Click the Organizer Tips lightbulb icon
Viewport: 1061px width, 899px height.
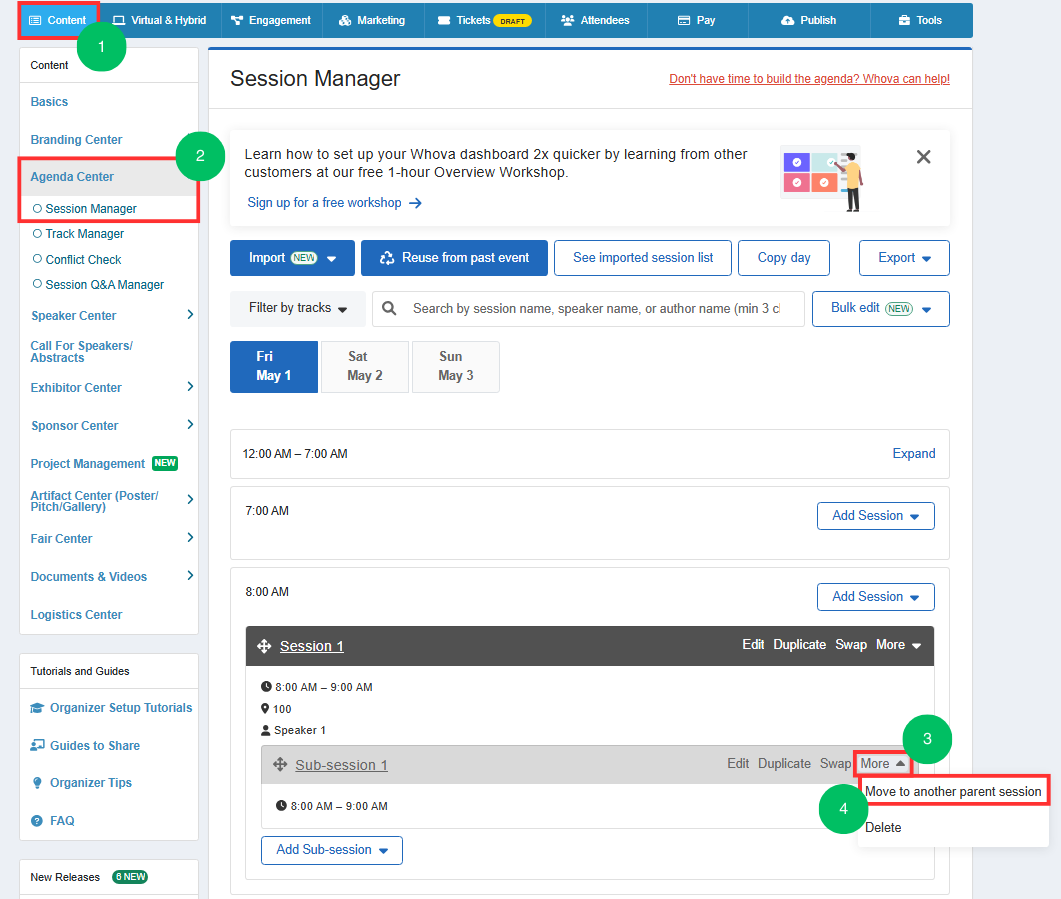coord(37,783)
